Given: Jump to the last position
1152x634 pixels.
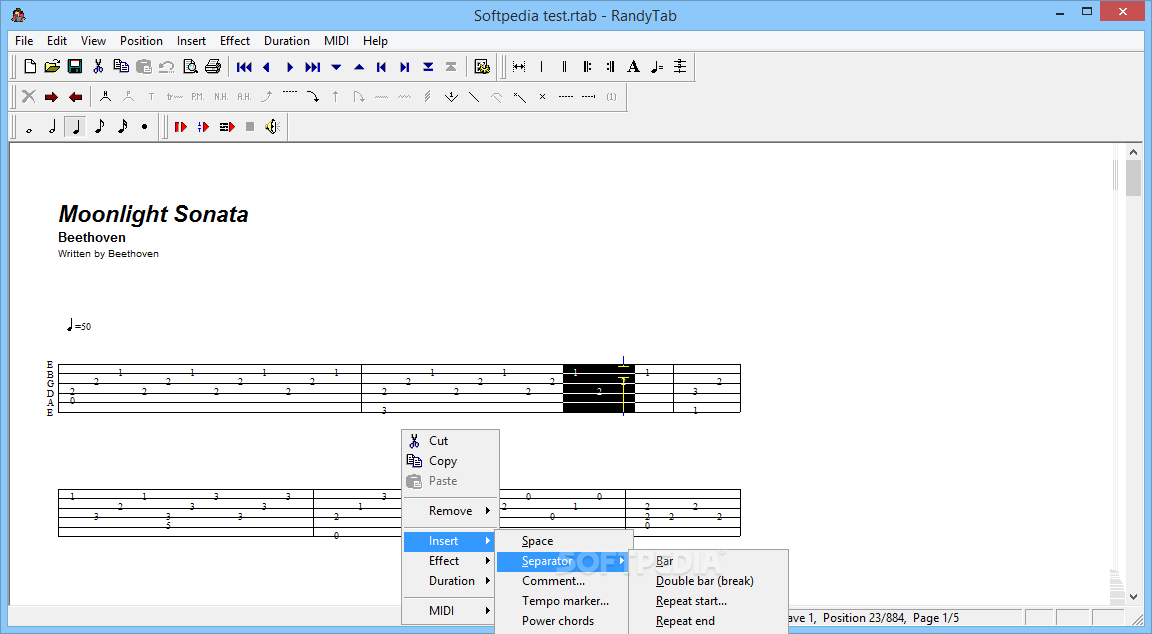Looking at the screenshot, I should tap(313, 67).
